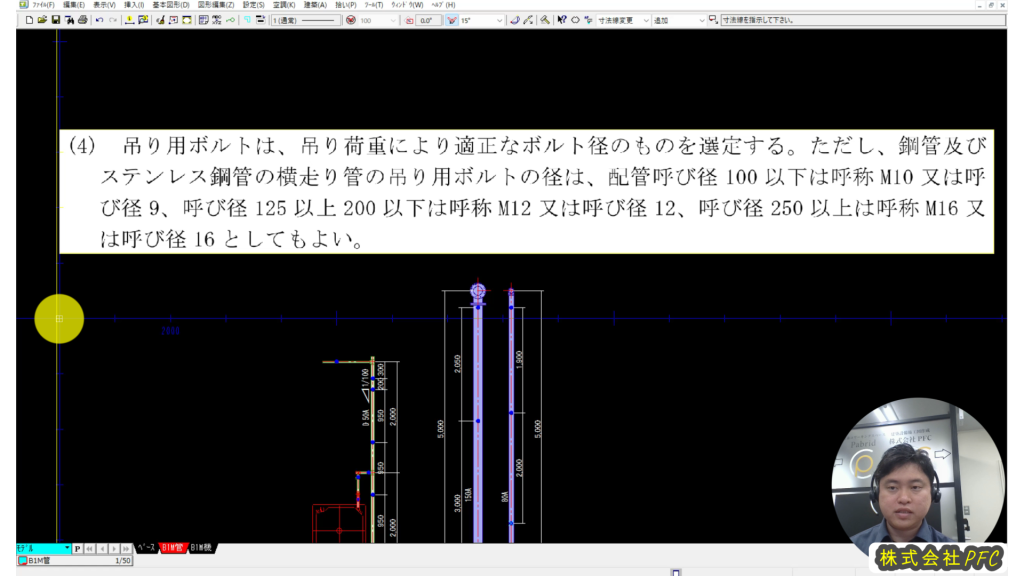Toggle the red circular icon before 100
The image size is (1024, 576).
350,20
